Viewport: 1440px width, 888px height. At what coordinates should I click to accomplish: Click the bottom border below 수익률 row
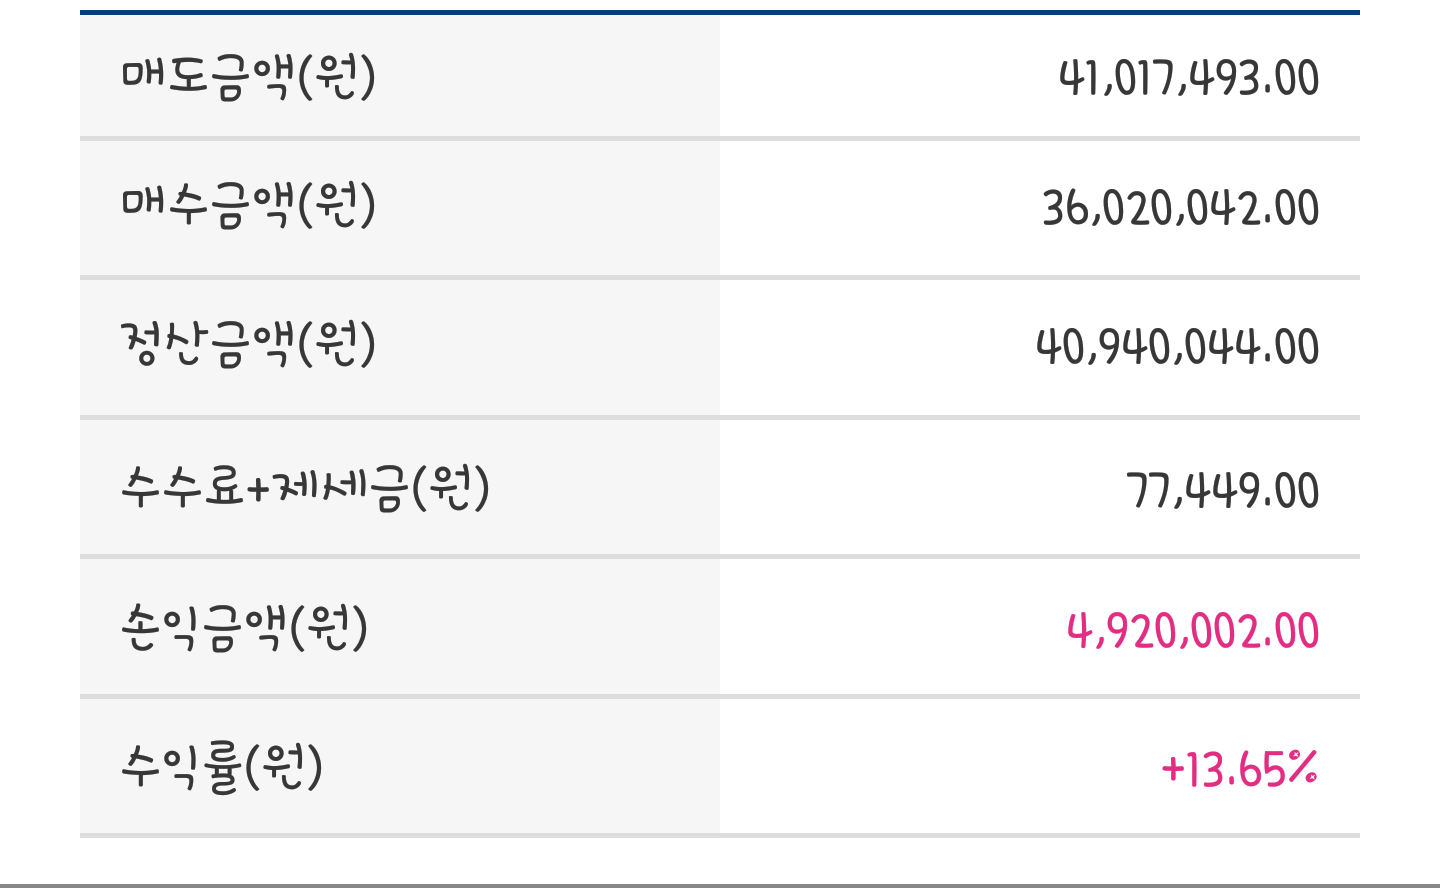coord(720,835)
